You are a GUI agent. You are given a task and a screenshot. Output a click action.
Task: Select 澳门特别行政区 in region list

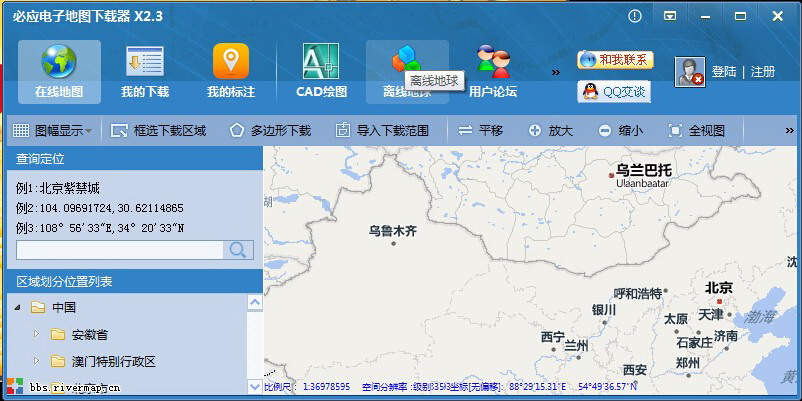tap(103, 362)
